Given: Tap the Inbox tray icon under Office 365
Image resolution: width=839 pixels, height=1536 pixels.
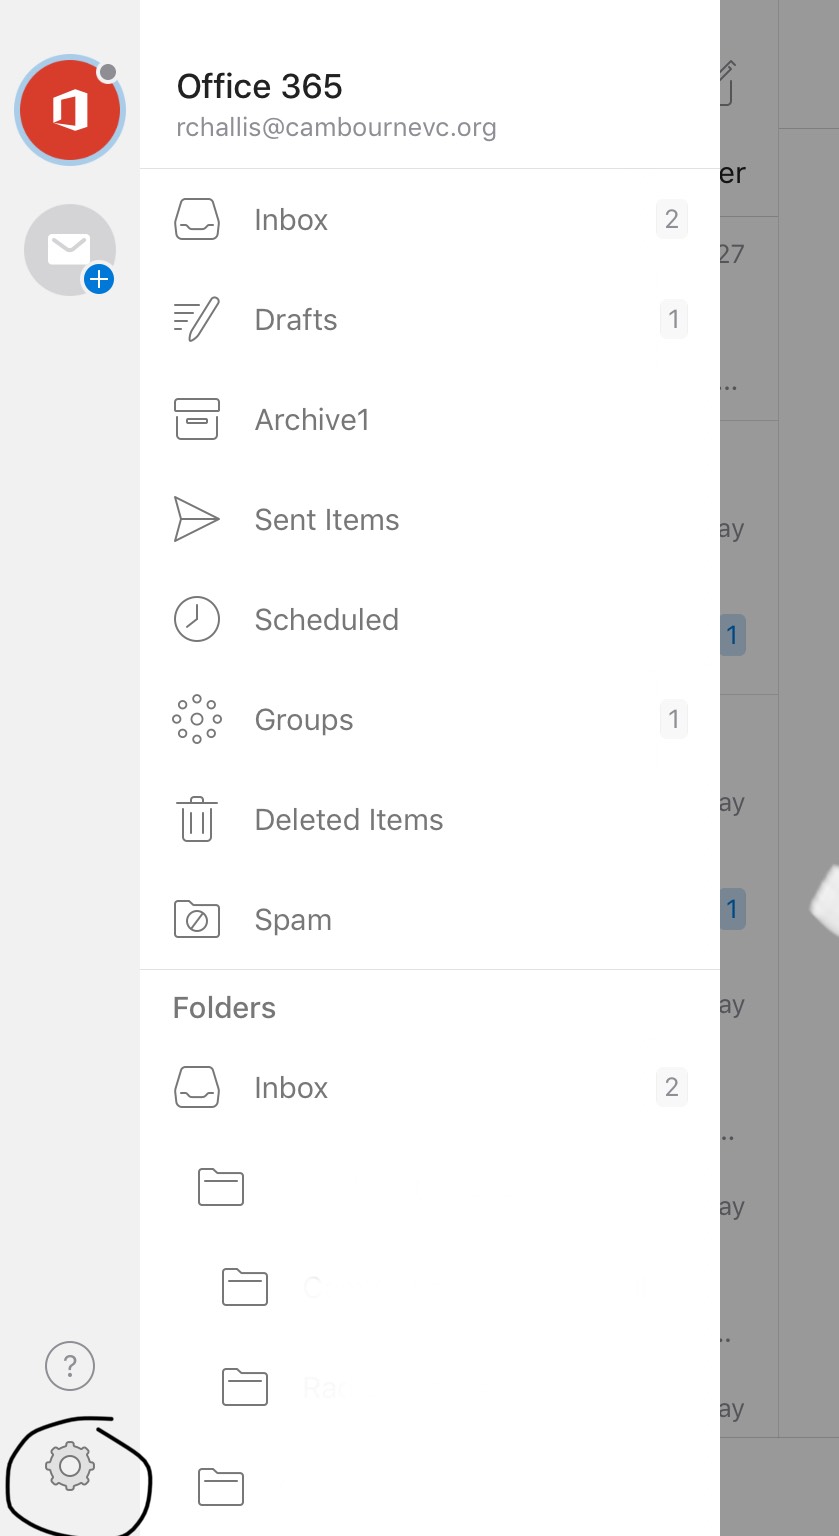Looking at the screenshot, I should click(x=197, y=220).
